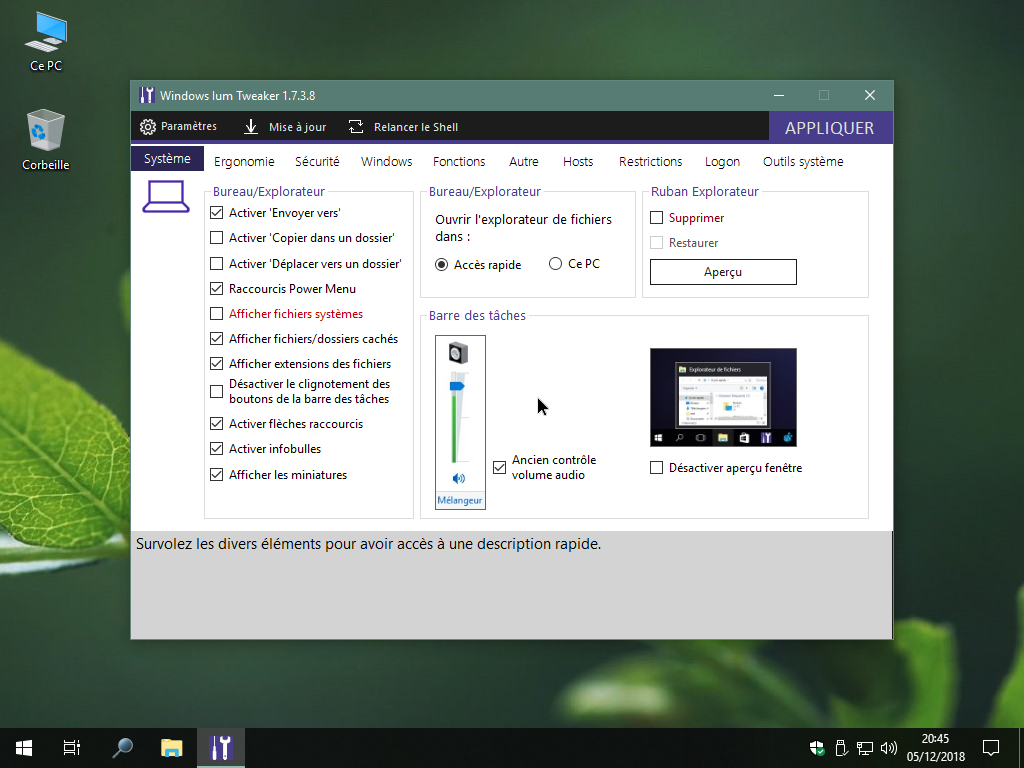Screen dimensions: 1024x768
Task: Toggle Afficher les miniatures
Action: coord(216,475)
